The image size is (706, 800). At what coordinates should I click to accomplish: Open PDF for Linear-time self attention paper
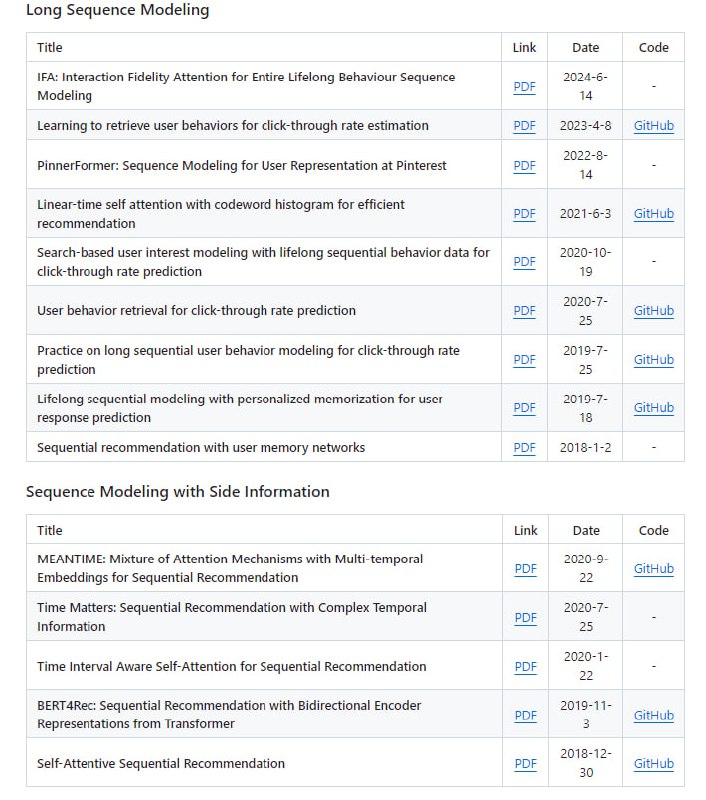524,214
